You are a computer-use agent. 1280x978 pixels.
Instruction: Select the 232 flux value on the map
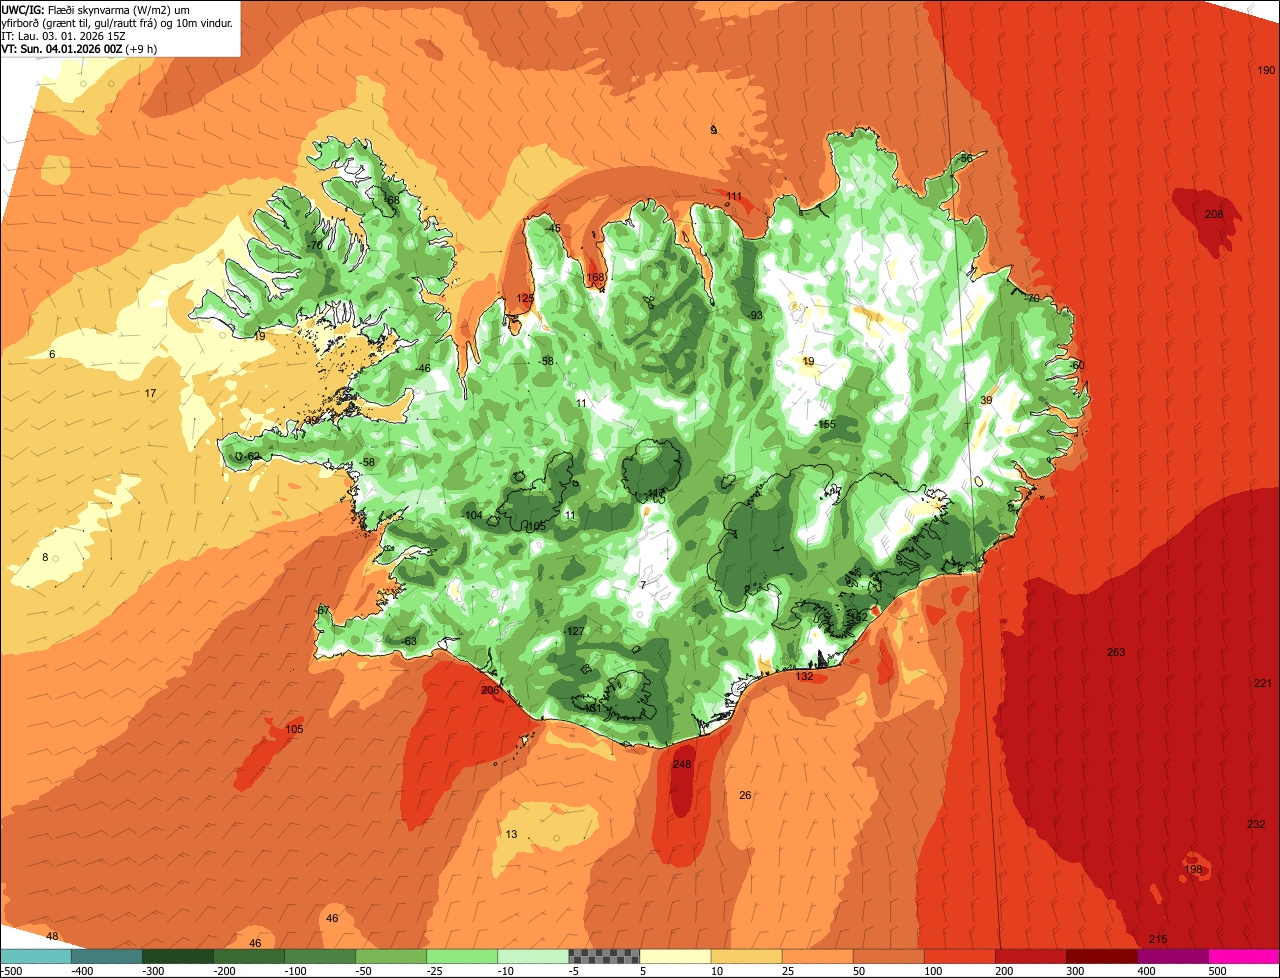pyautogui.click(x=1256, y=824)
